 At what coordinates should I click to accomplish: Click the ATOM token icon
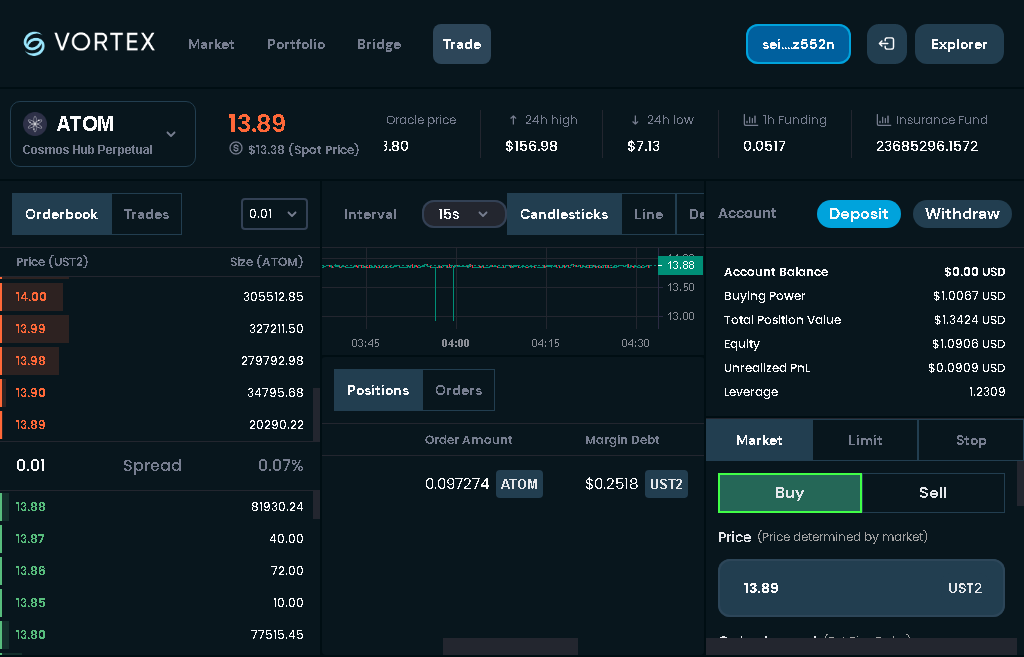click(x=35, y=123)
